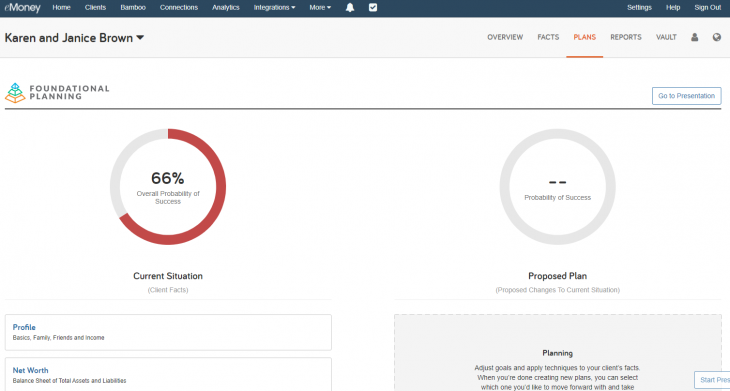The height and width of the screenshot is (391, 730).
Task: Open the Net Worth link
Action: [30, 371]
